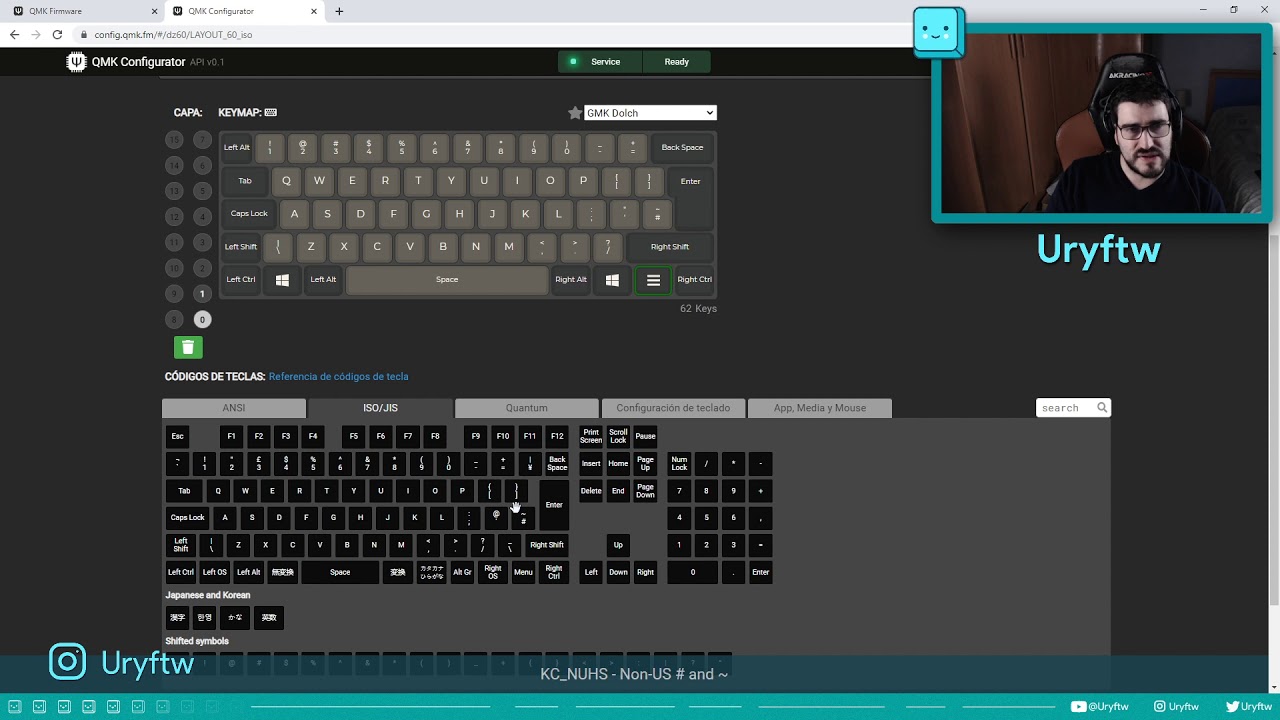
Task: Select the Back Space key in keymap
Action: click(x=682, y=148)
